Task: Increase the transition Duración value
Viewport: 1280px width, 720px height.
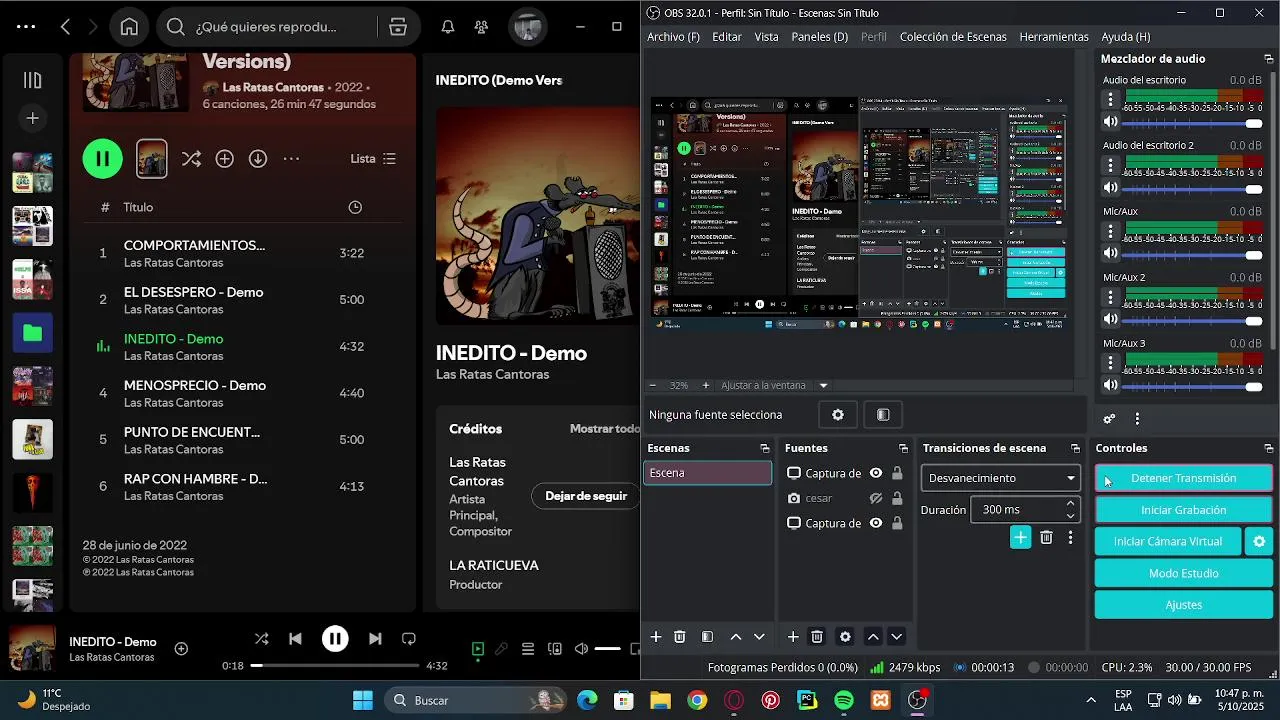Action: [1070, 504]
